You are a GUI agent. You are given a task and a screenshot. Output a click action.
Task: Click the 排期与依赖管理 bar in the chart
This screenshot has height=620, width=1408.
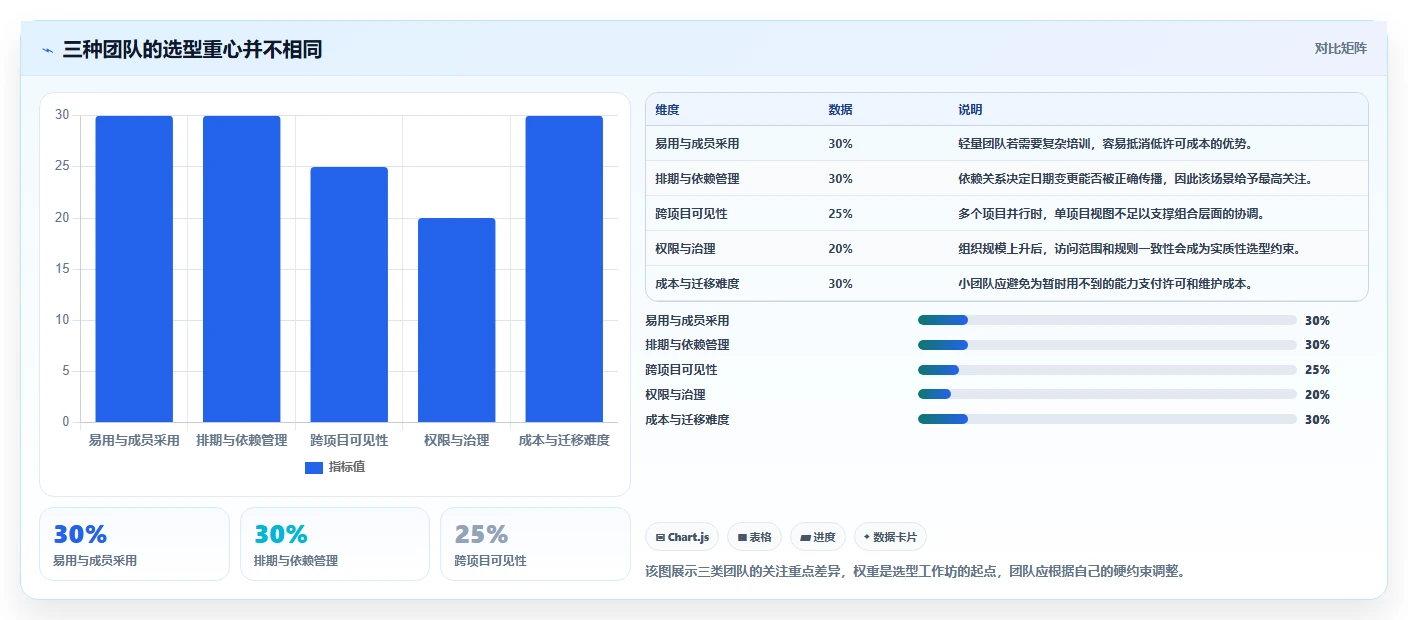point(242,269)
